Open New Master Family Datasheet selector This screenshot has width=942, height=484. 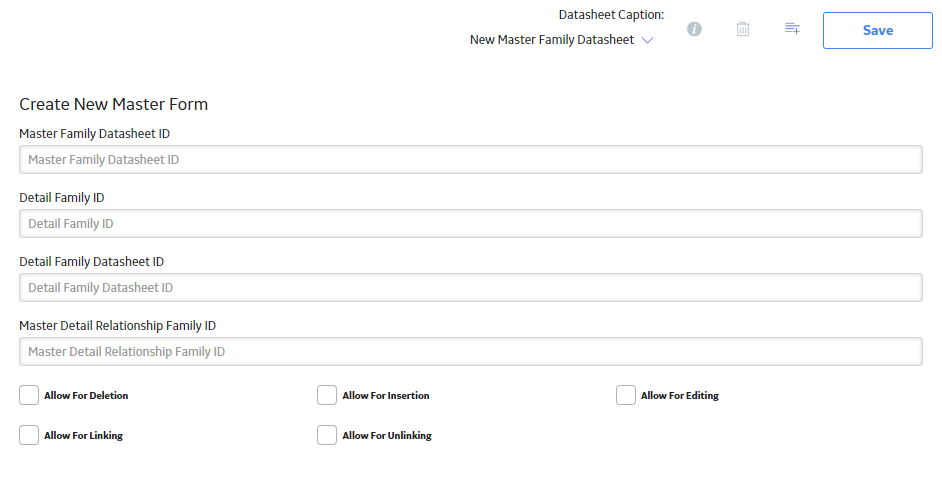[552, 40]
